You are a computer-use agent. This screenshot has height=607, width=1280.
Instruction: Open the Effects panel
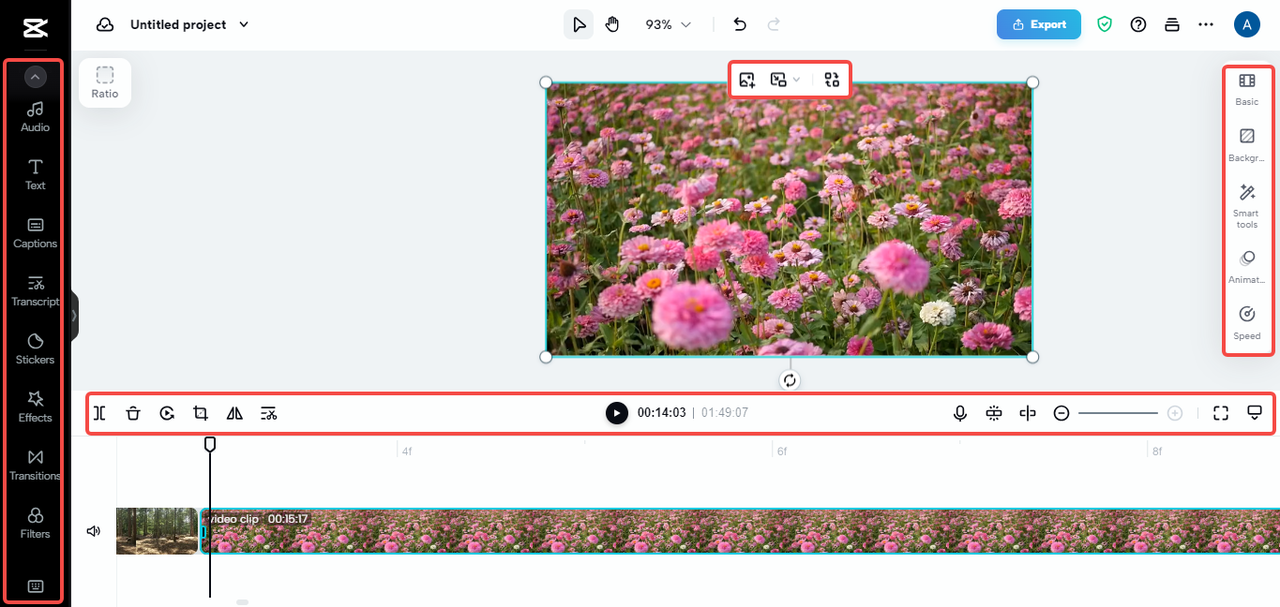35,406
